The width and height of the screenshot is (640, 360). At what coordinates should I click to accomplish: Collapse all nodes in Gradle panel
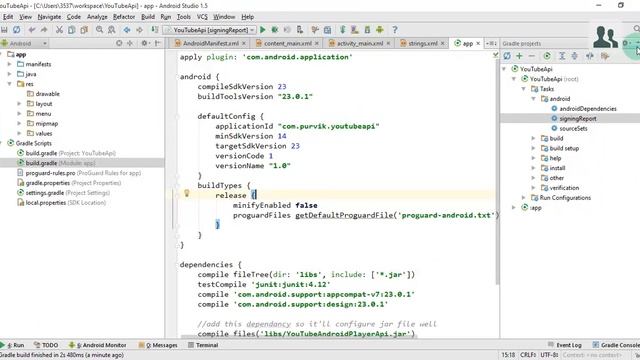tap(574, 56)
